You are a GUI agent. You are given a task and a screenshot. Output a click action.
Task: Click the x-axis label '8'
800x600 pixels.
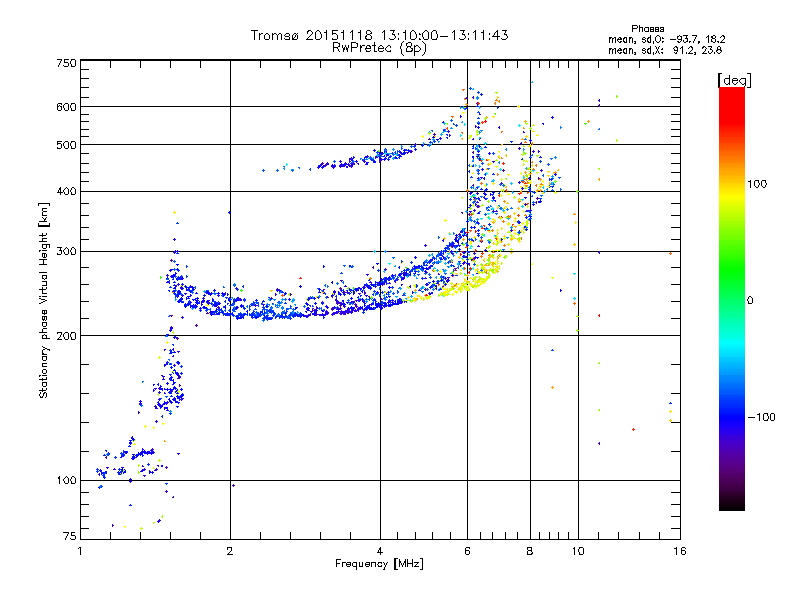click(530, 551)
